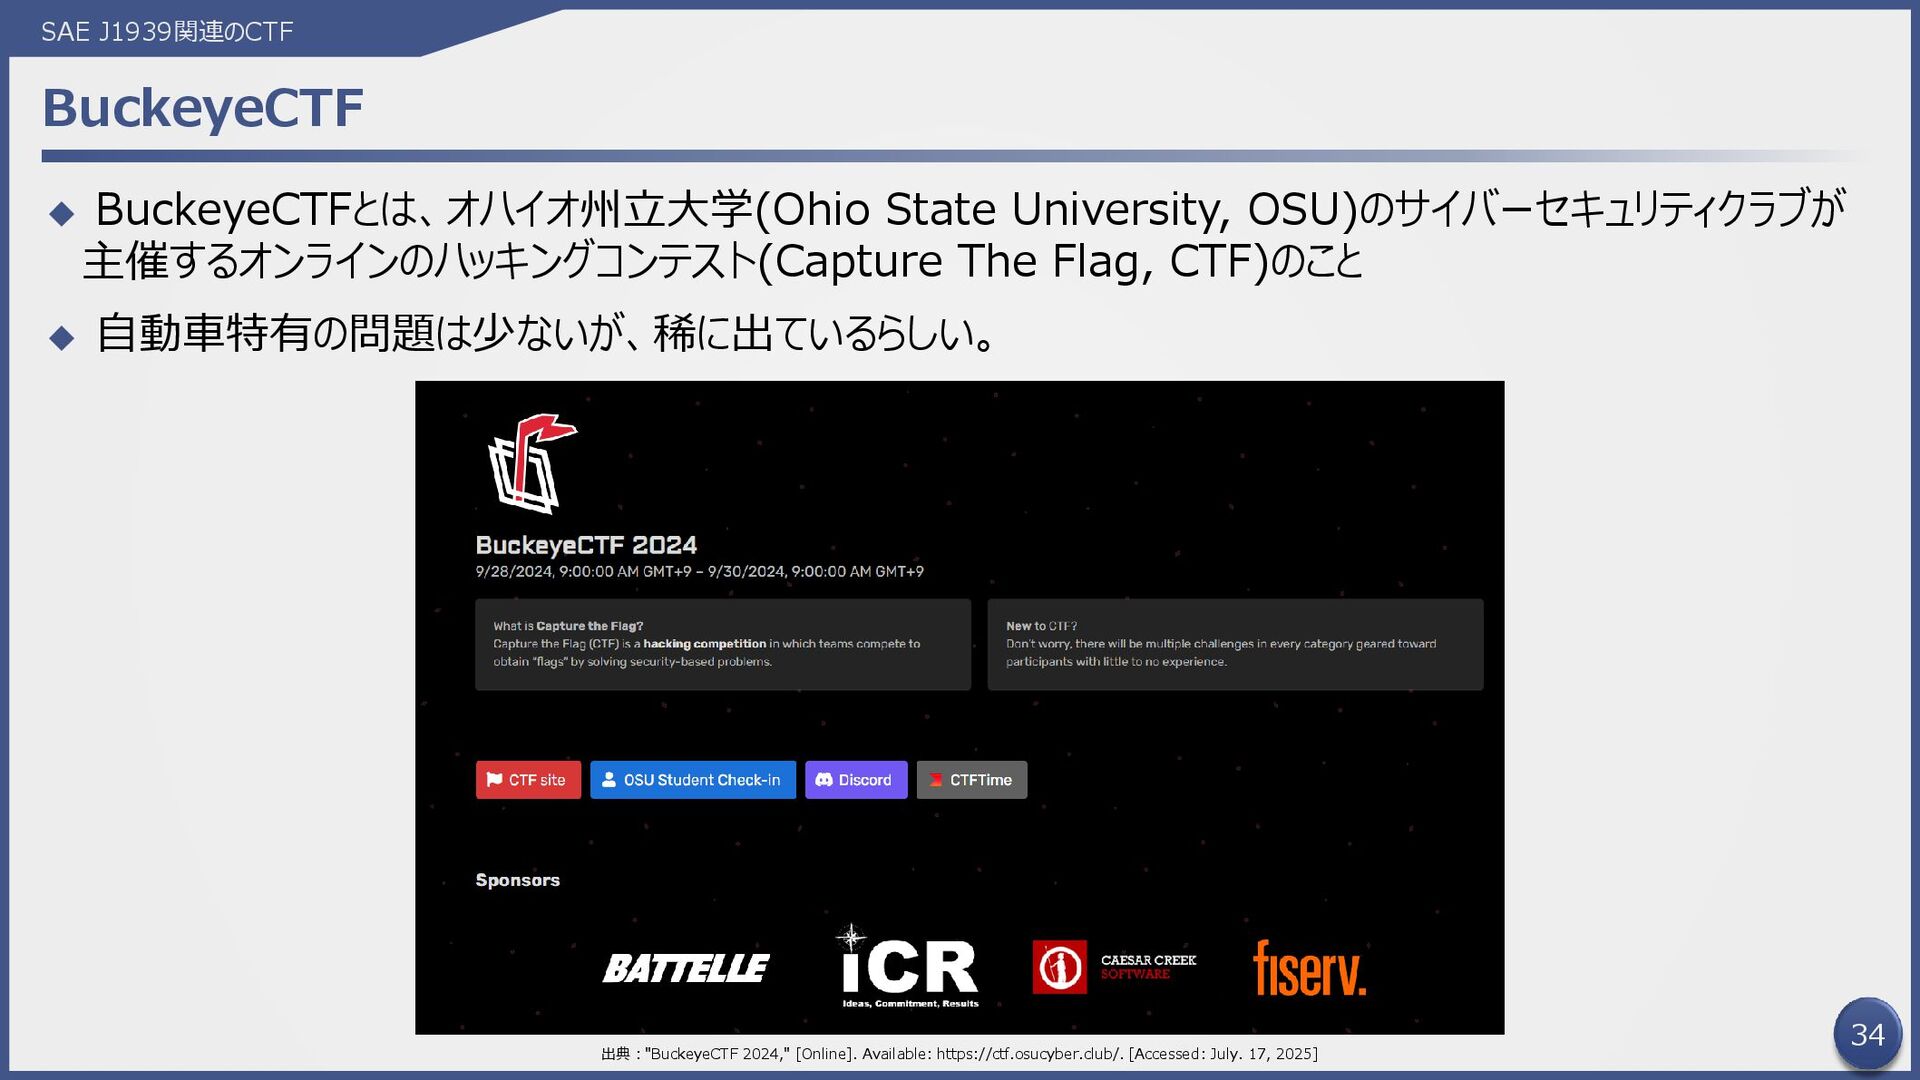Click the CTFTime red flag icon
The height and width of the screenshot is (1080, 1920).
click(x=936, y=780)
